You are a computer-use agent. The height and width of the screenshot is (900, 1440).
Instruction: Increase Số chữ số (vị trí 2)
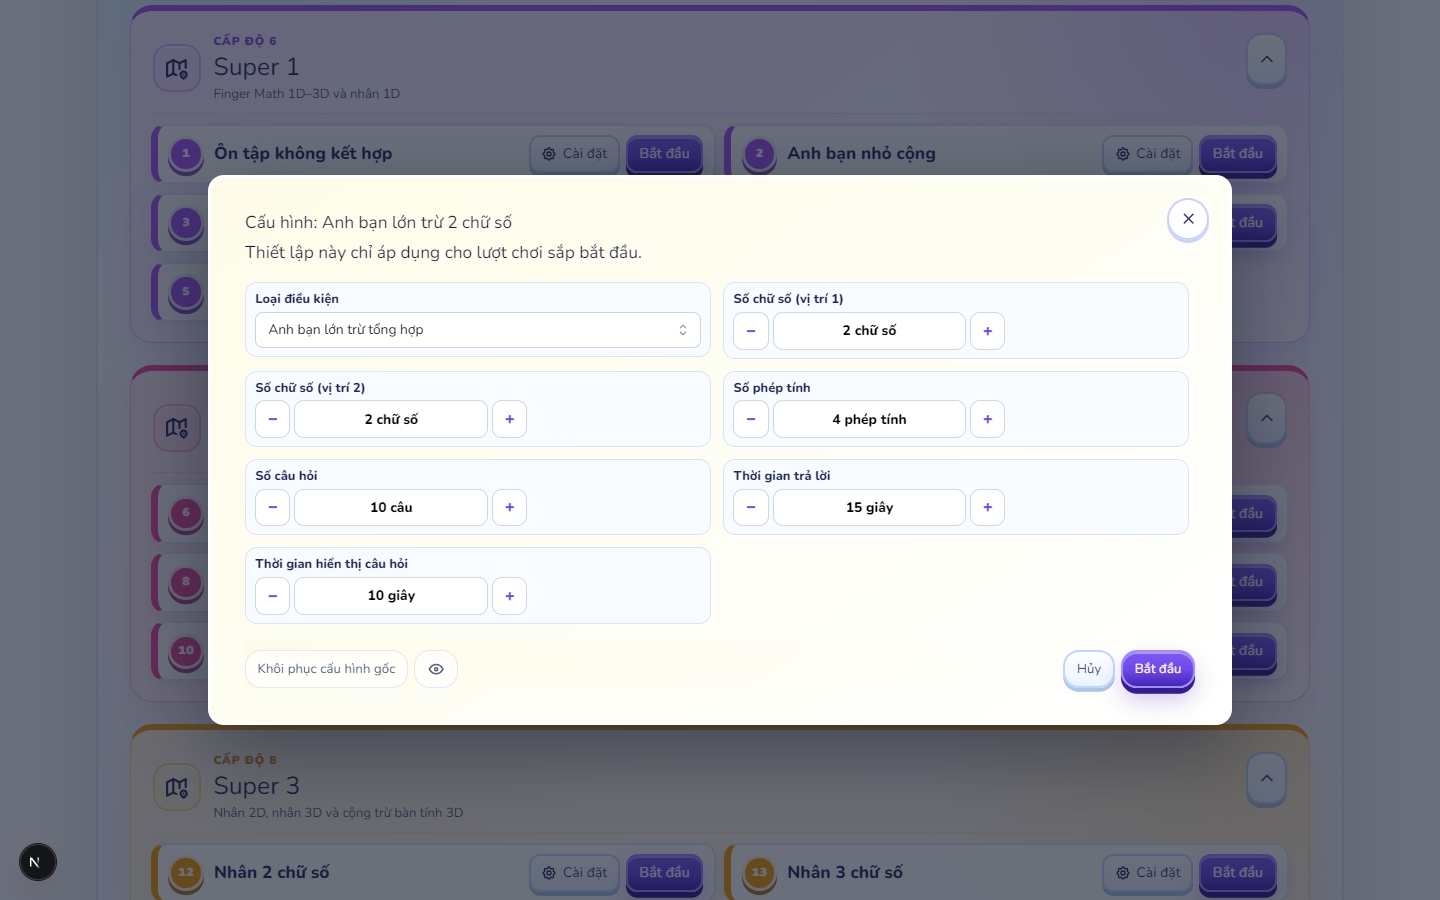(x=509, y=419)
